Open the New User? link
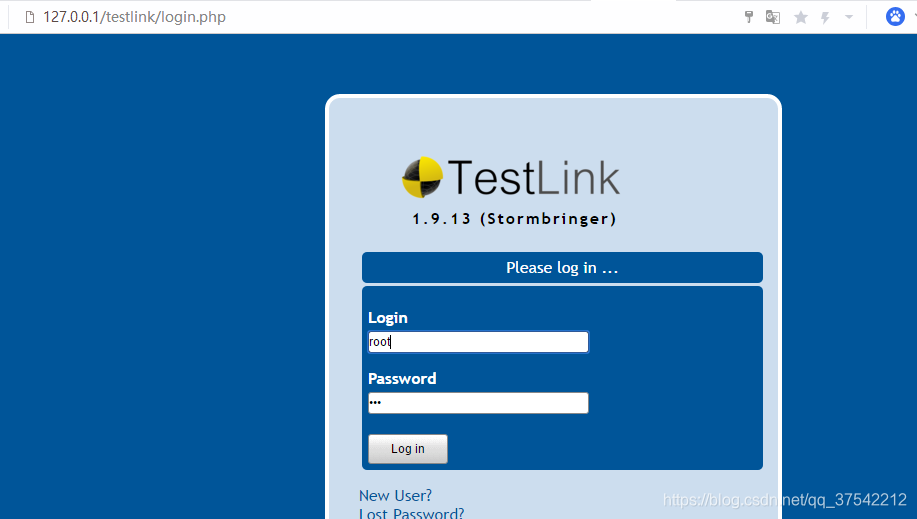Viewport: 917px width, 519px height. coord(395,496)
